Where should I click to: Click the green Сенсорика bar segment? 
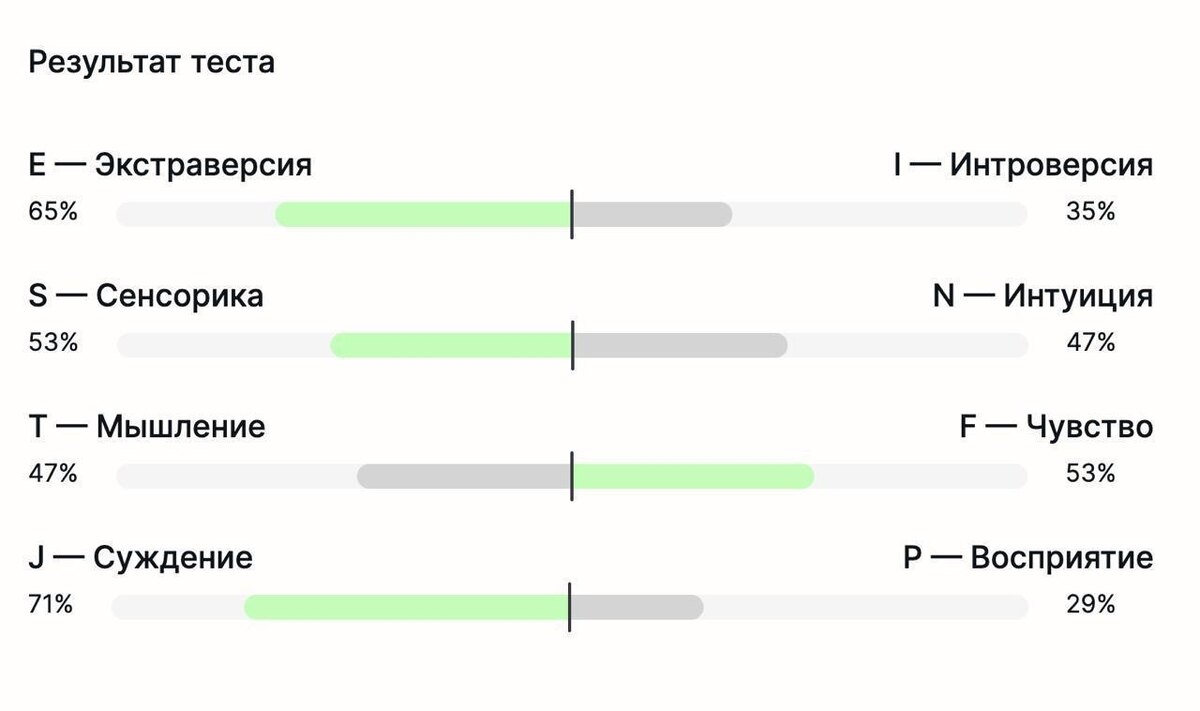(451, 345)
